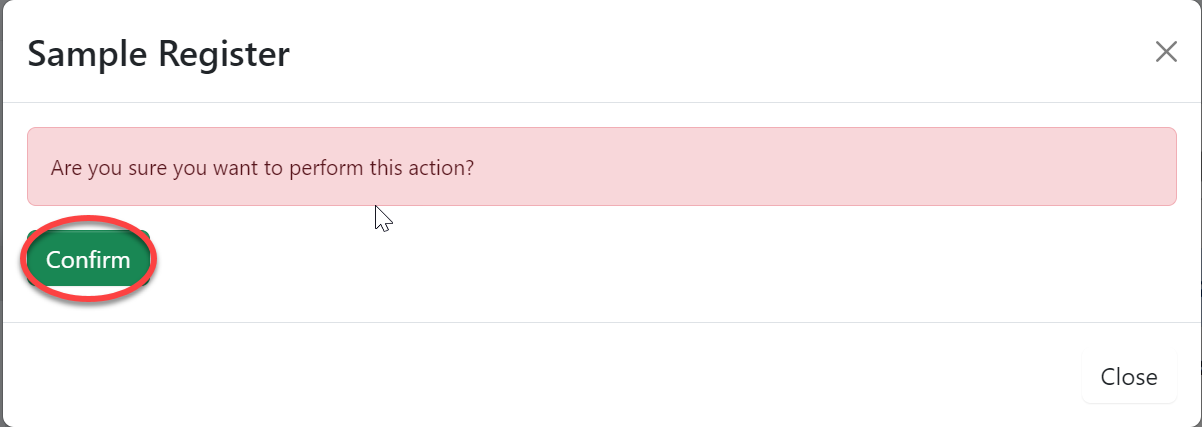
Task: Click the empty space right of Confirm
Action: [x=600, y=260]
